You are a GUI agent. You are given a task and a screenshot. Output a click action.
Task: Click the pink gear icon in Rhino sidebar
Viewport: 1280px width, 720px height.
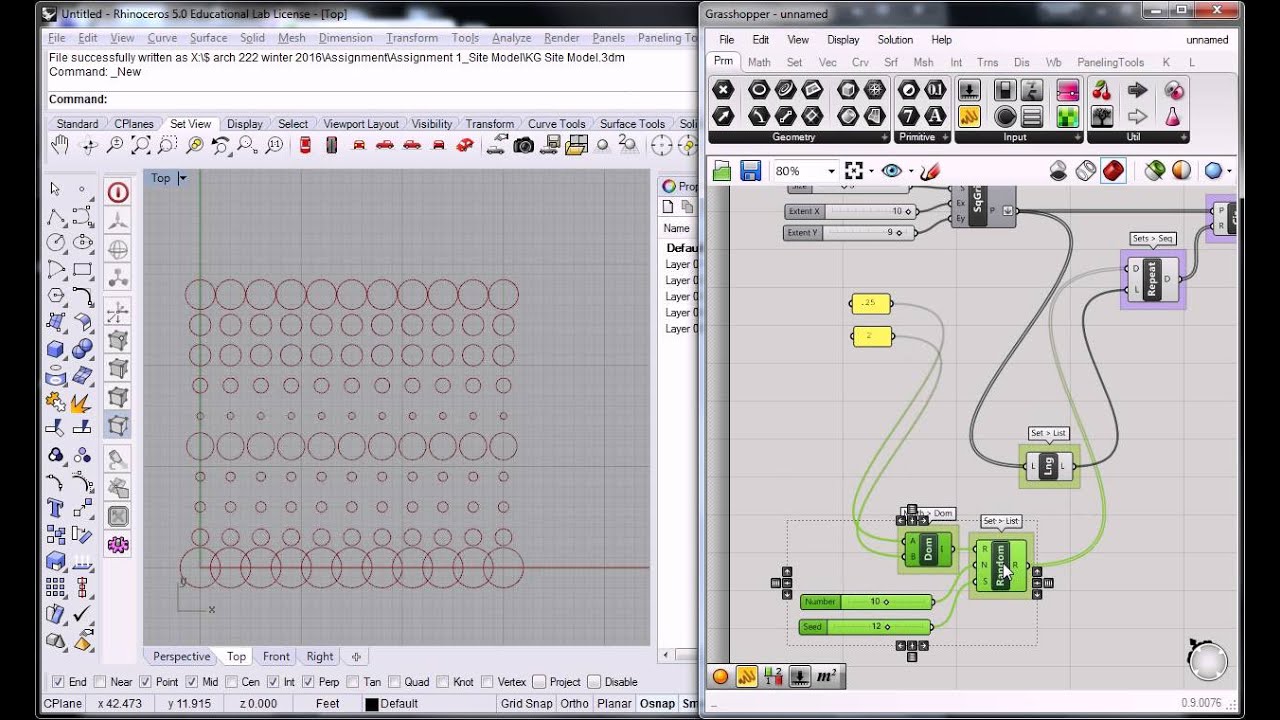pos(118,545)
